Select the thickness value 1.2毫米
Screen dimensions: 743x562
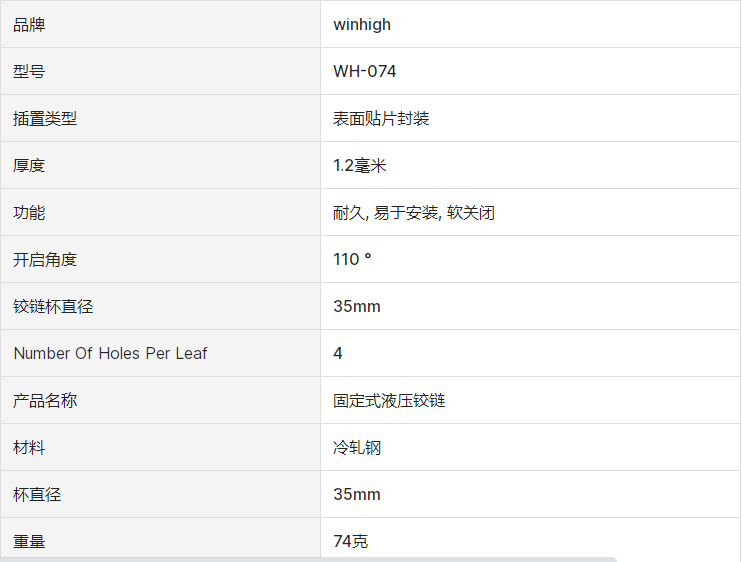pos(359,166)
